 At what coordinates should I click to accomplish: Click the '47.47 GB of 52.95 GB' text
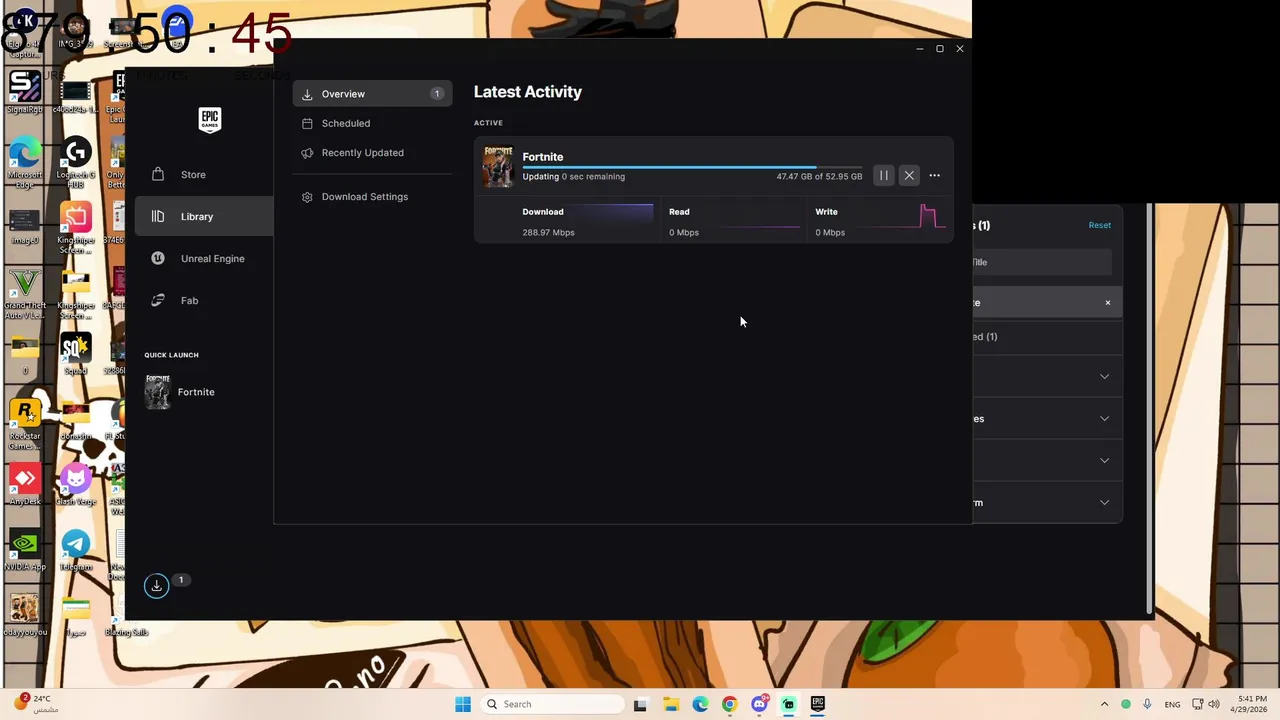click(819, 177)
